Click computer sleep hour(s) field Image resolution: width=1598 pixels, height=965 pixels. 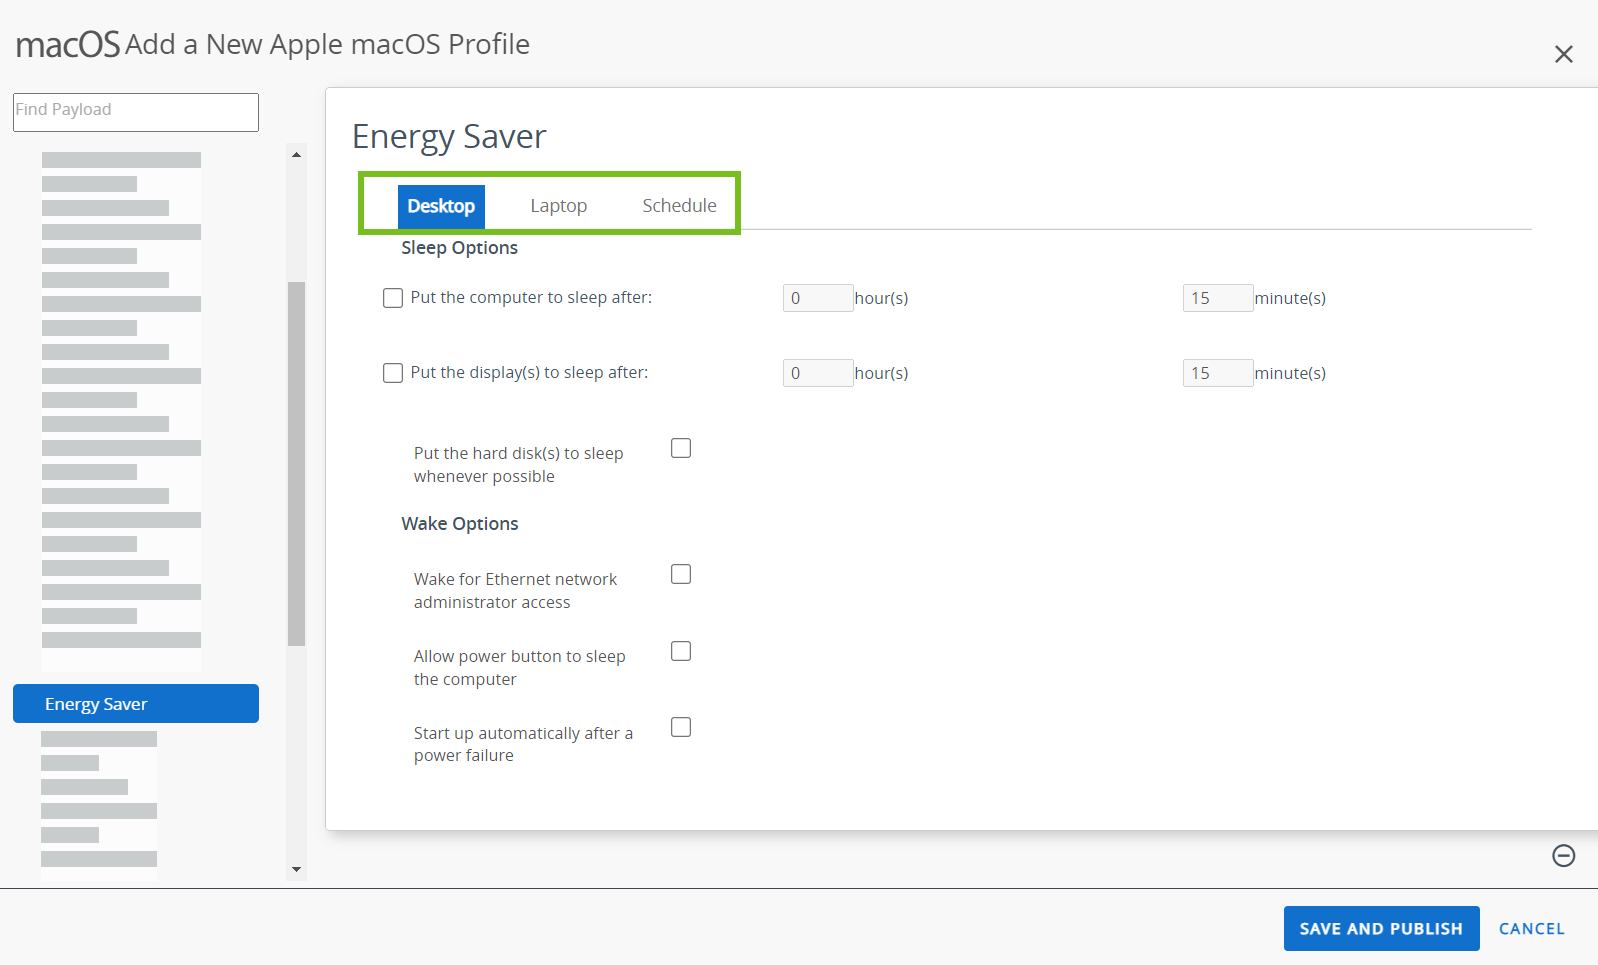tap(818, 298)
